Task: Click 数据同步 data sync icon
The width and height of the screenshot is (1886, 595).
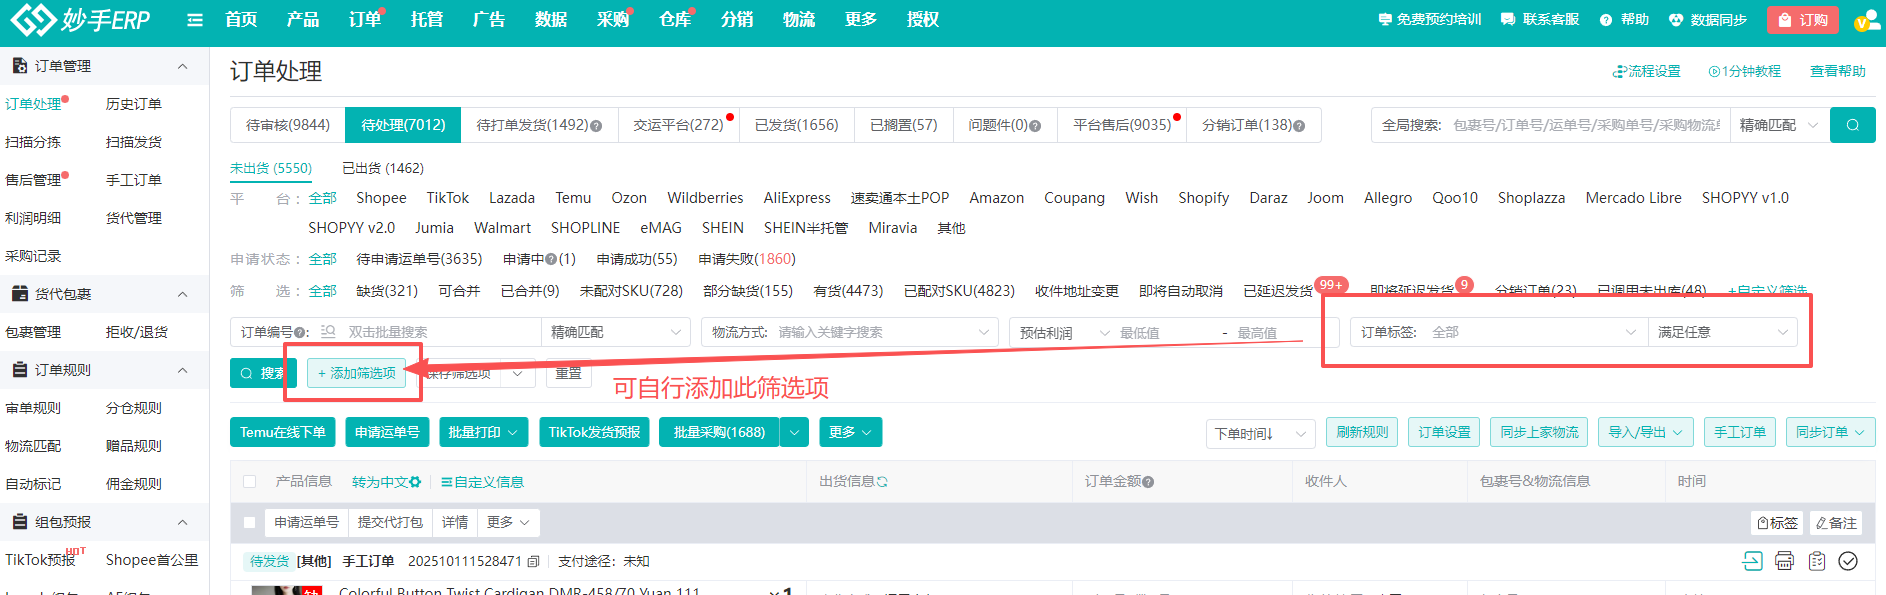Action: pyautogui.click(x=1674, y=20)
